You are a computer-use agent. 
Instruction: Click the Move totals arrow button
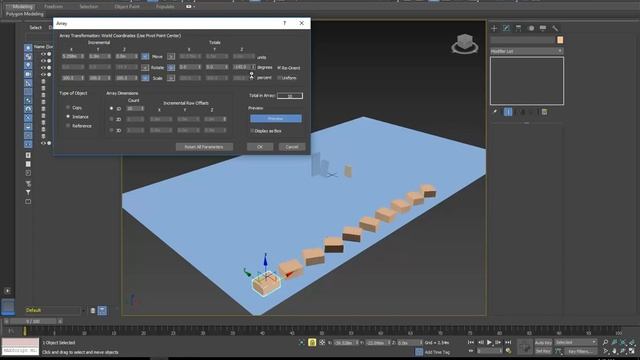click(171, 56)
